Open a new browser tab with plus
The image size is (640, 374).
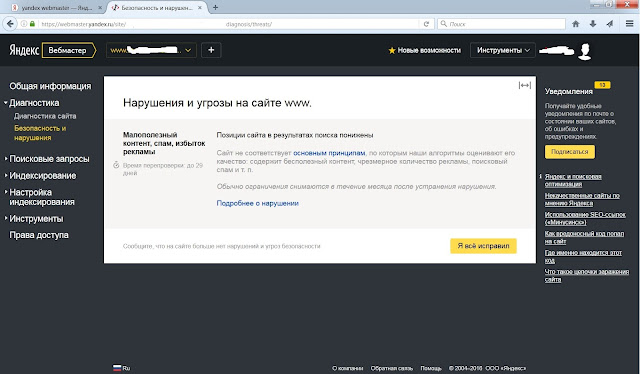[x=215, y=7]
